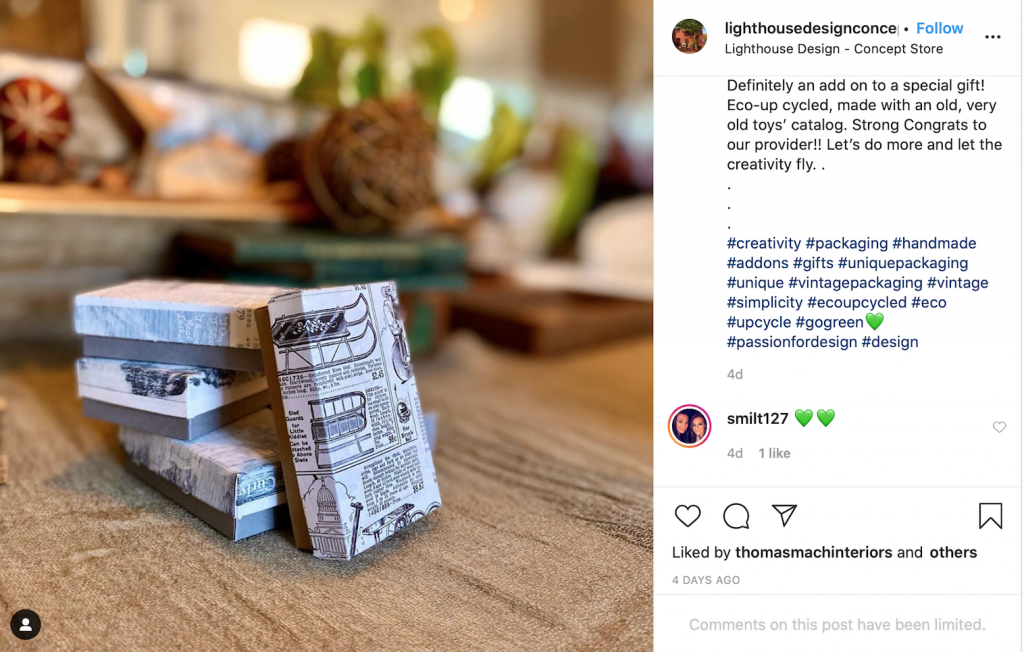
Task: Show the list of others who liked
Action: 953,553
